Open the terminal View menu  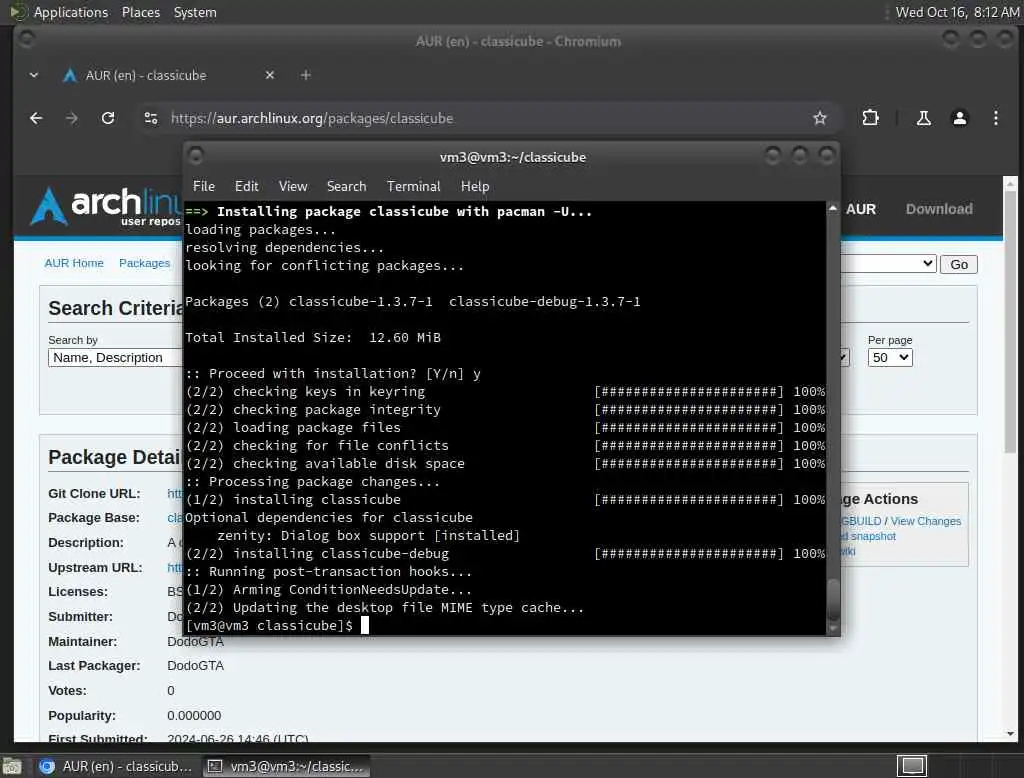point(293,186)
